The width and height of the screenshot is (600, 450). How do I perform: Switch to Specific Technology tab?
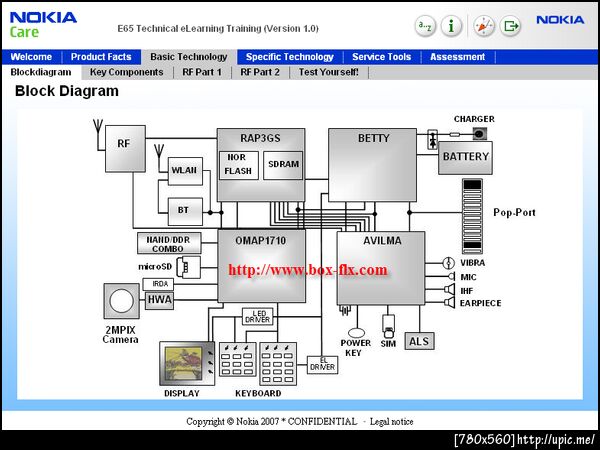[x=290, y=57]
